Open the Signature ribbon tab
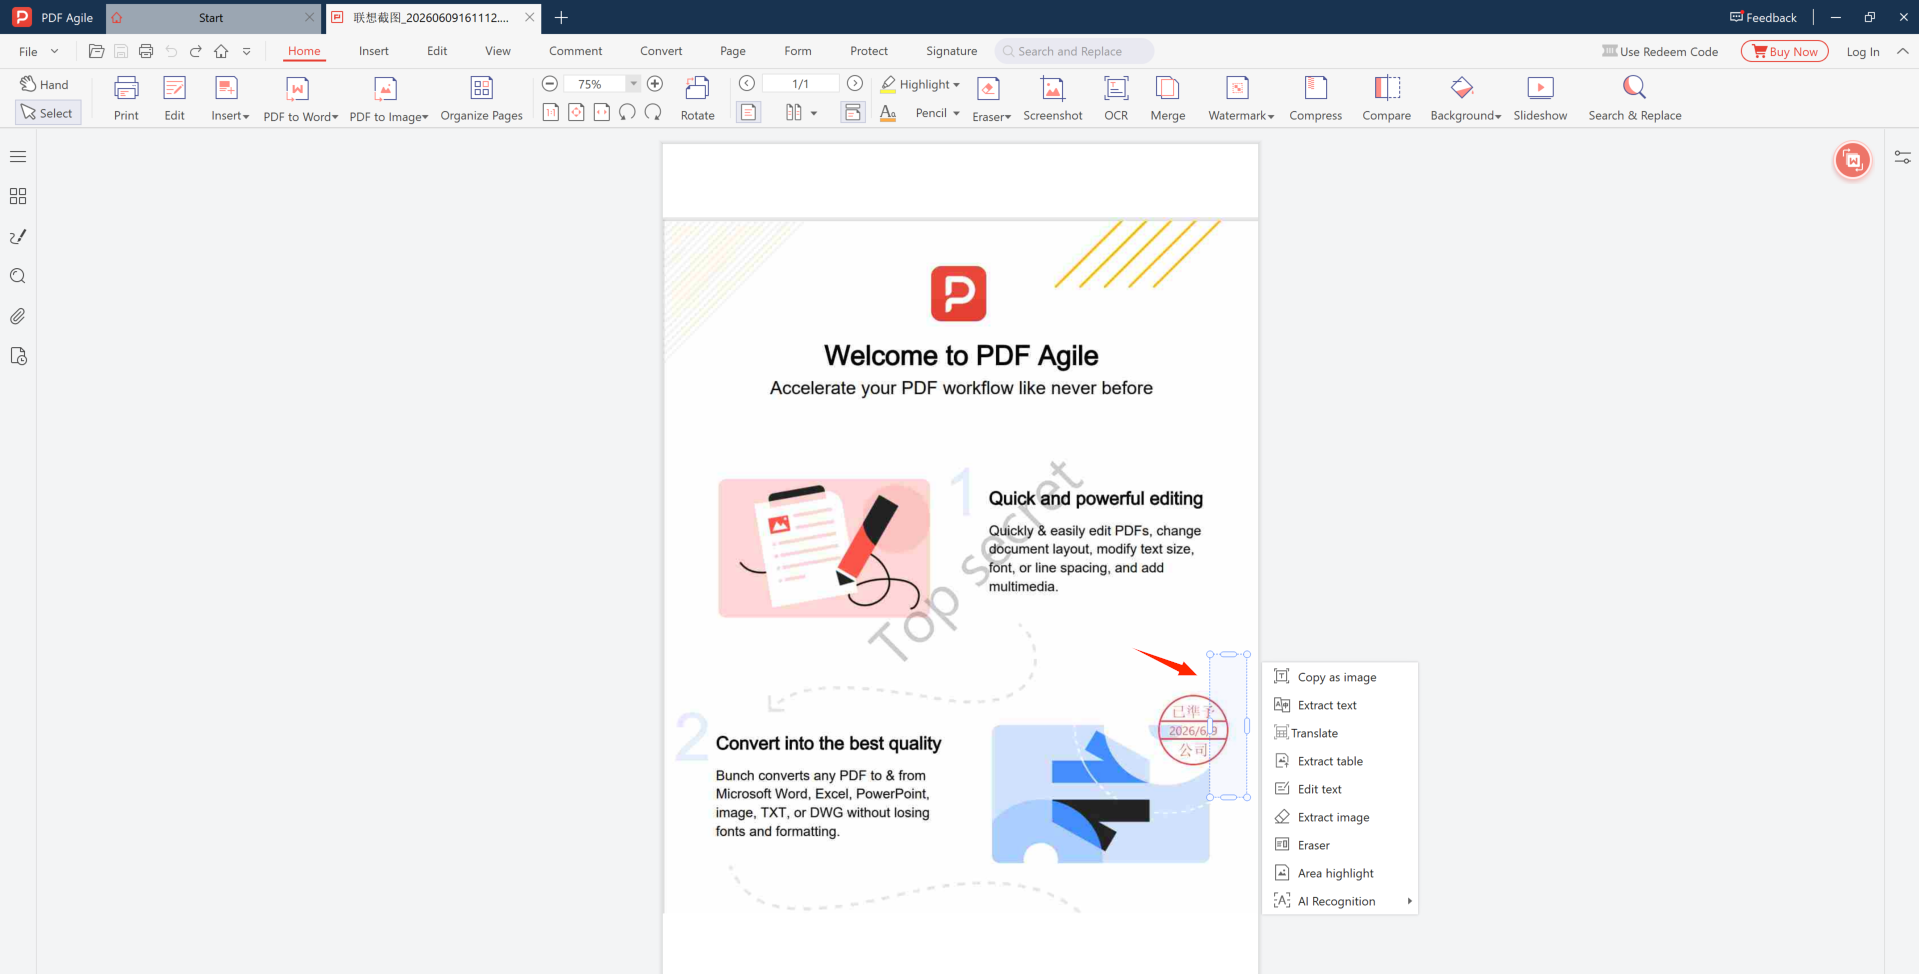Screen dimensions: 1919x974 pyautogui.click(x=951, y=51)
